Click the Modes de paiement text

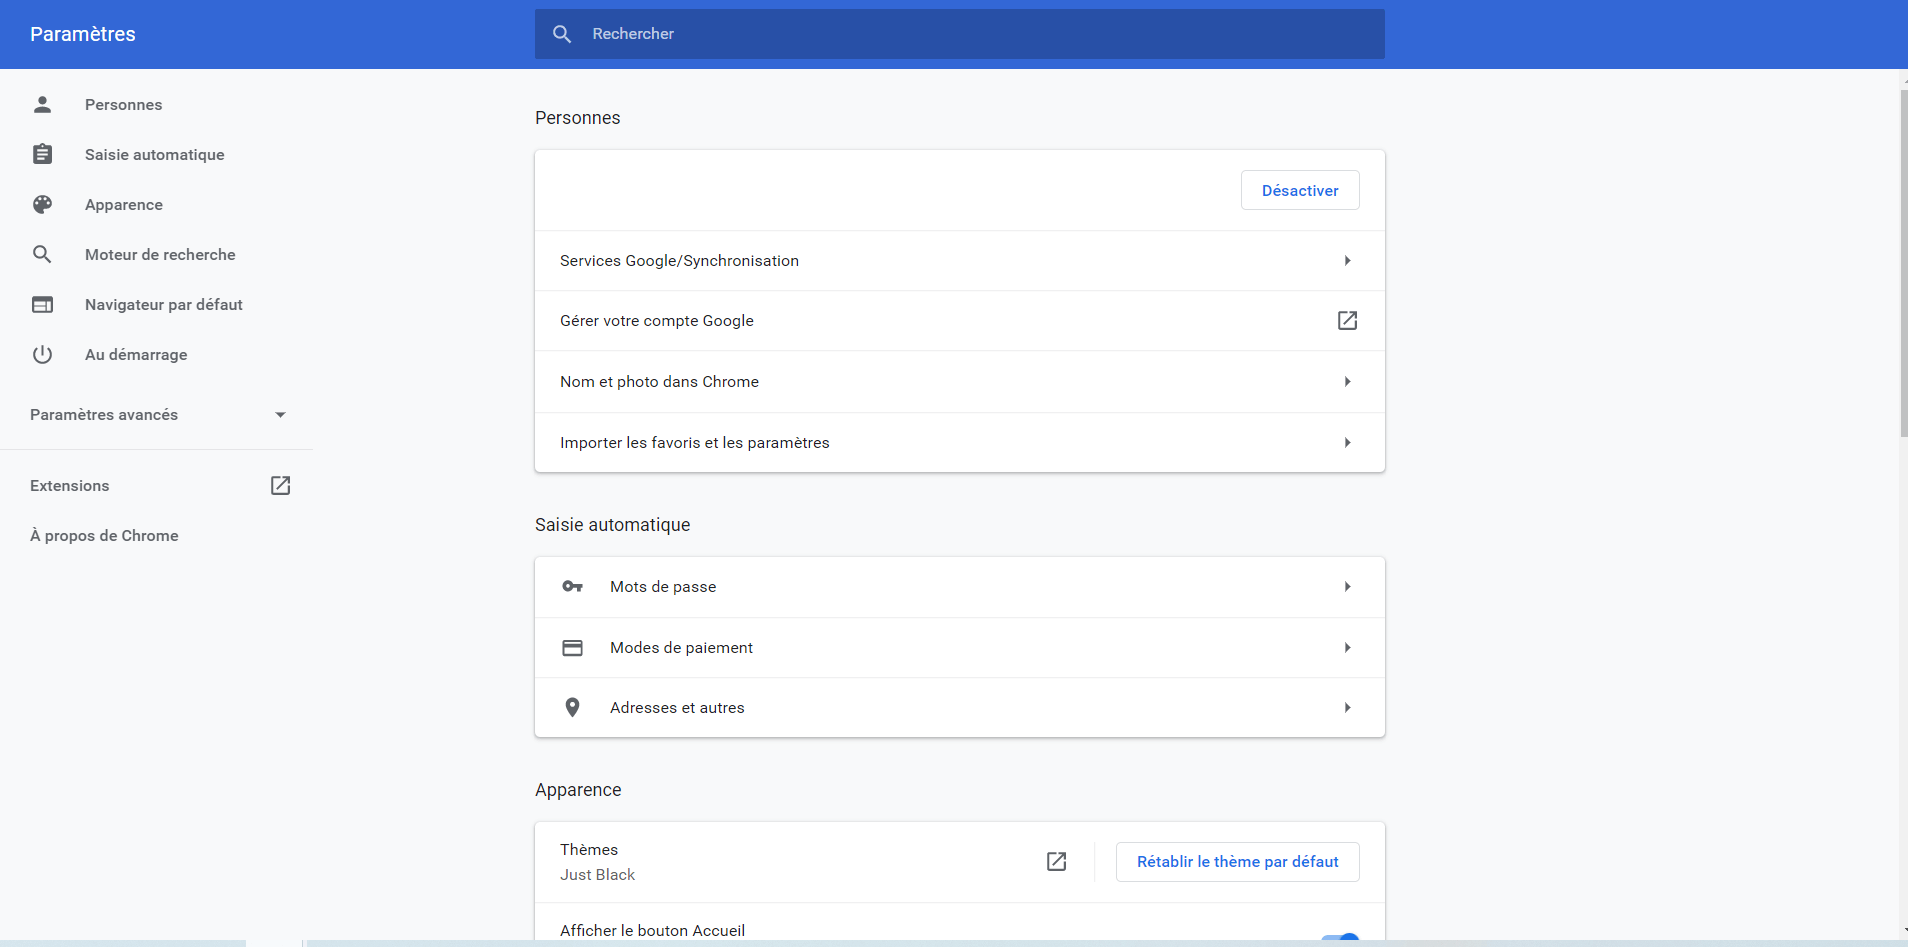(x=681, y=647)
